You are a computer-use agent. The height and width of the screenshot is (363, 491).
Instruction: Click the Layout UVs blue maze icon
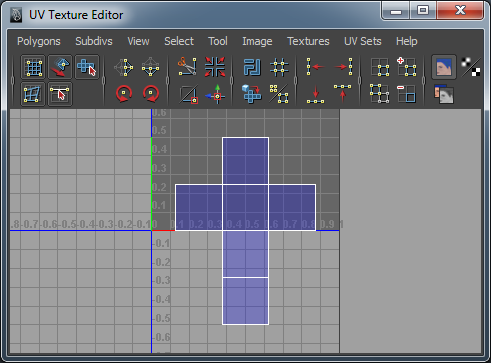click(x=252, y=67)
